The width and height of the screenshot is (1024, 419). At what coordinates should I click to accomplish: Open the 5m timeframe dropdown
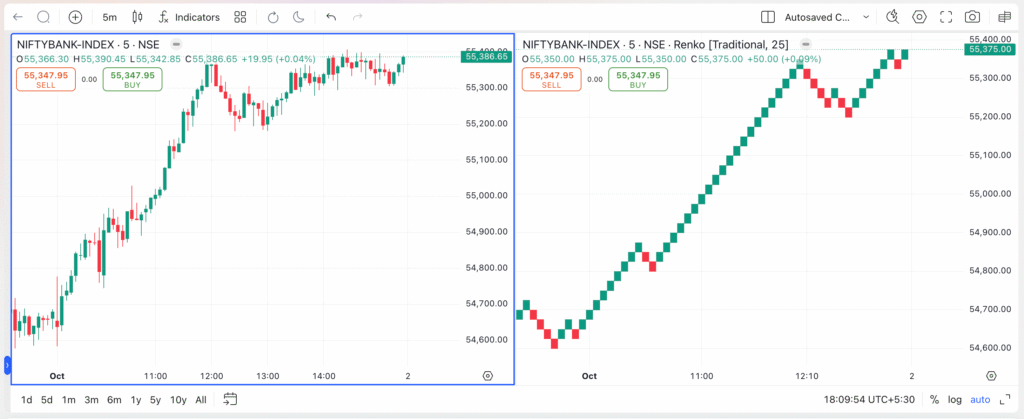110,17
